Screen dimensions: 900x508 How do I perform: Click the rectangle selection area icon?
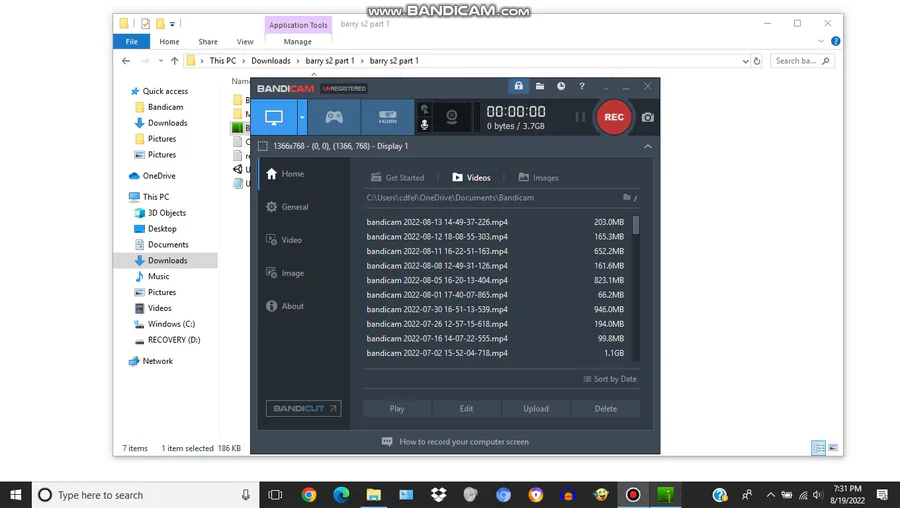click(263, 146)
